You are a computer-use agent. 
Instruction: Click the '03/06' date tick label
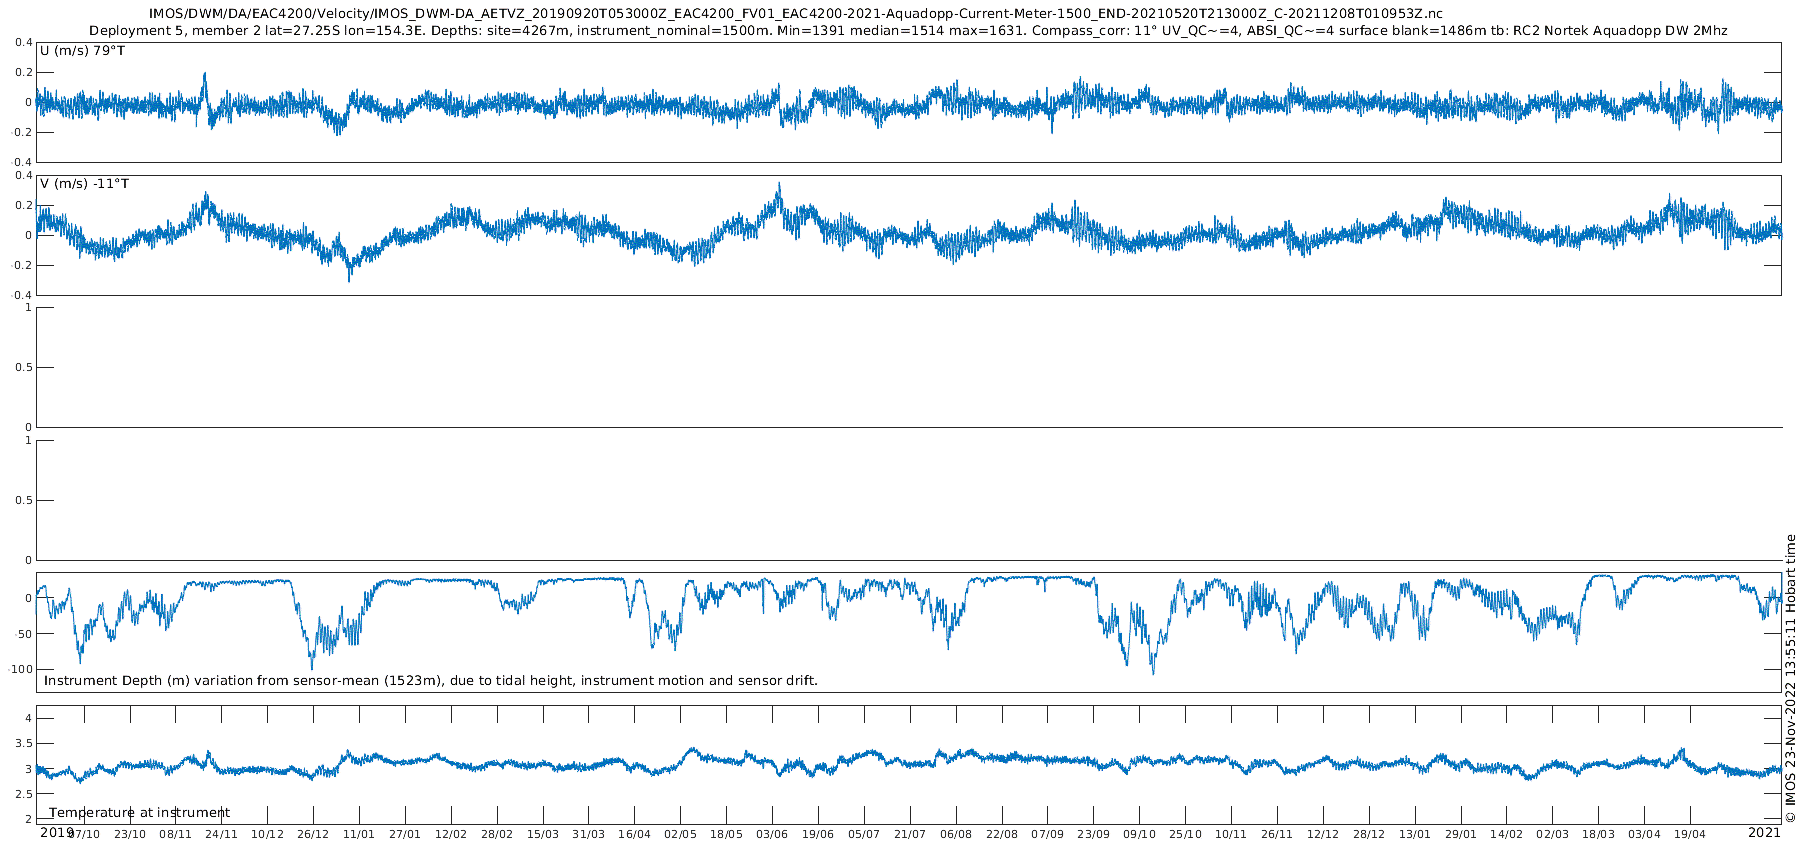pyautogui.click(x=772, y=834)
